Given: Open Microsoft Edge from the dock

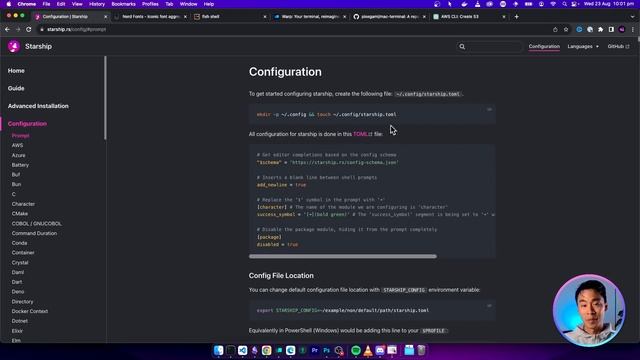Looking at the screenshot, I should point(291,350).
